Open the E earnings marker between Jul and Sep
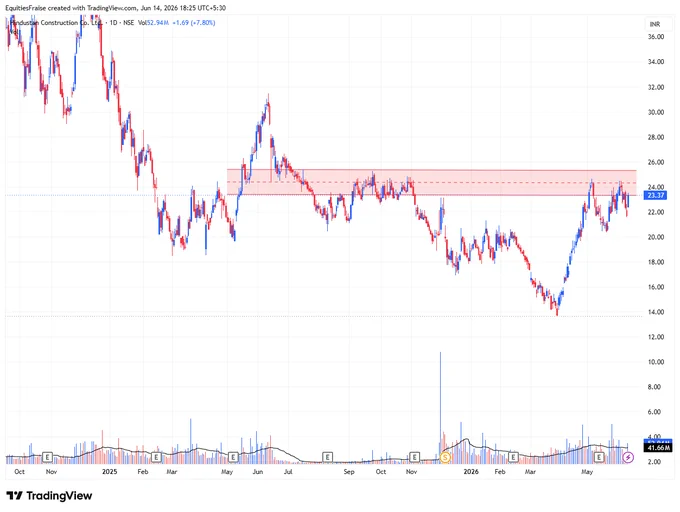 coord(327,457)
